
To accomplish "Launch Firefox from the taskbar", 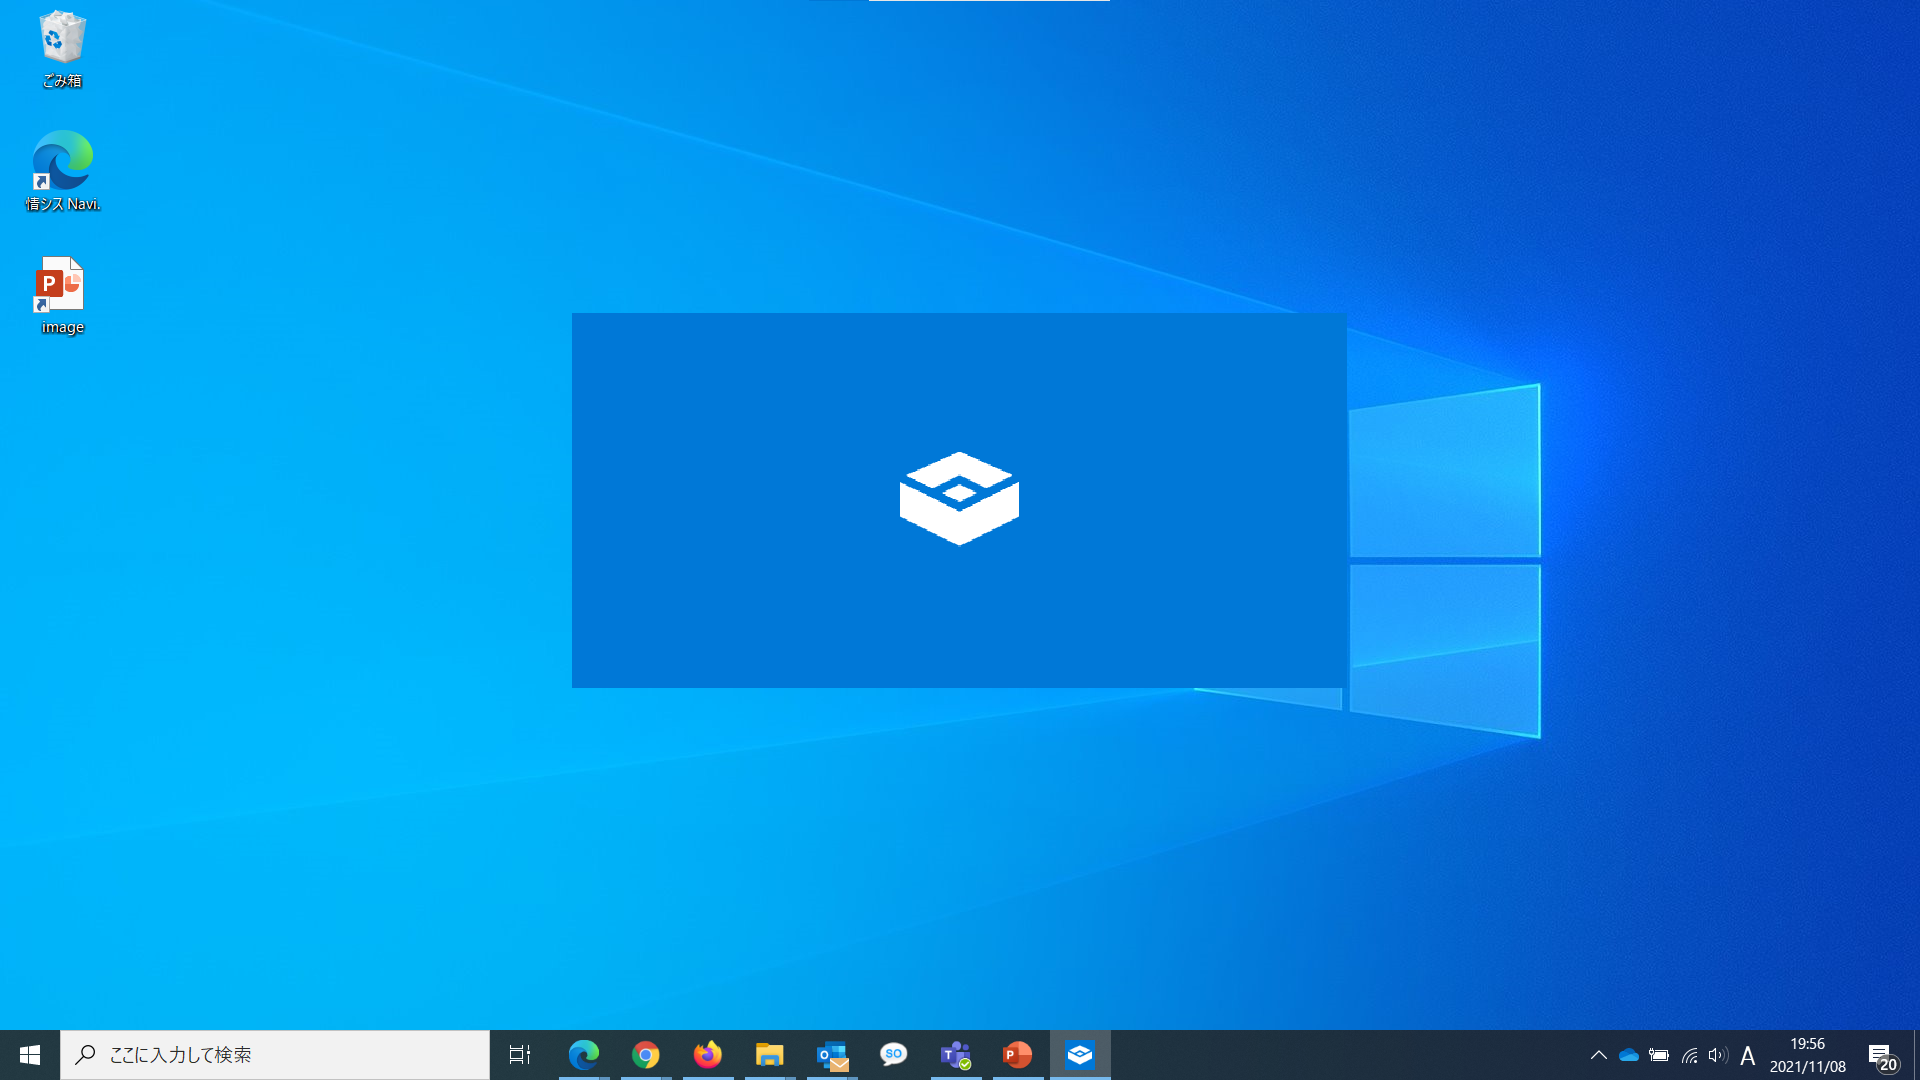I will tap(708, 1055).
